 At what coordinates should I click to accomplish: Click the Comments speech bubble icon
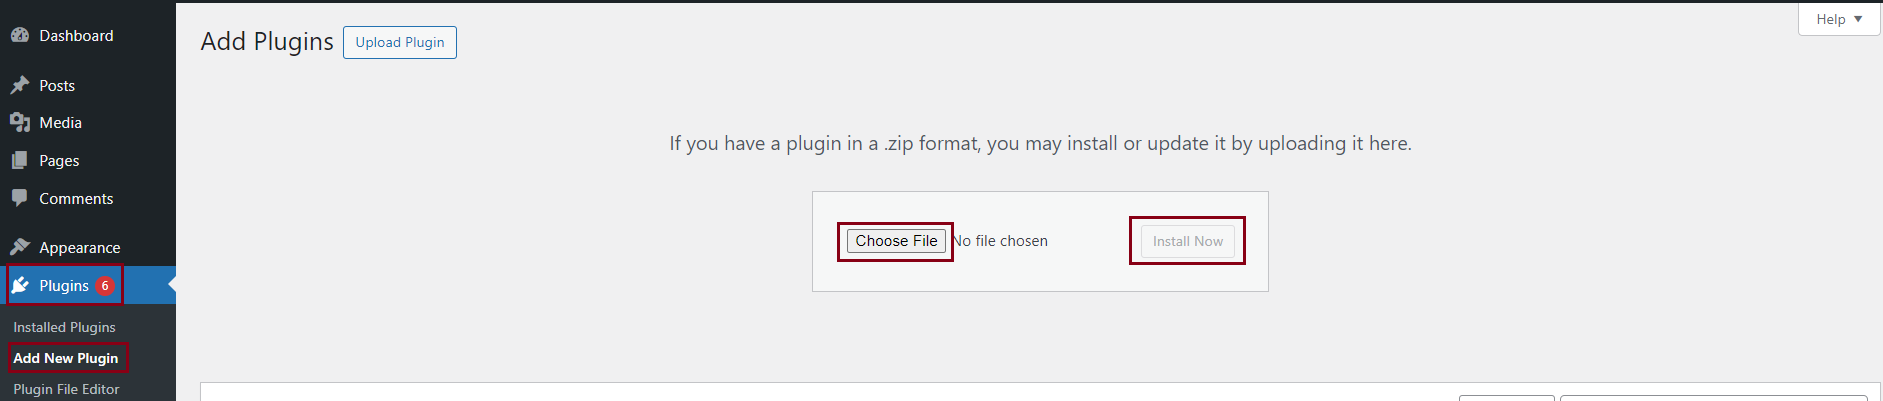click(x=20, y=198)
